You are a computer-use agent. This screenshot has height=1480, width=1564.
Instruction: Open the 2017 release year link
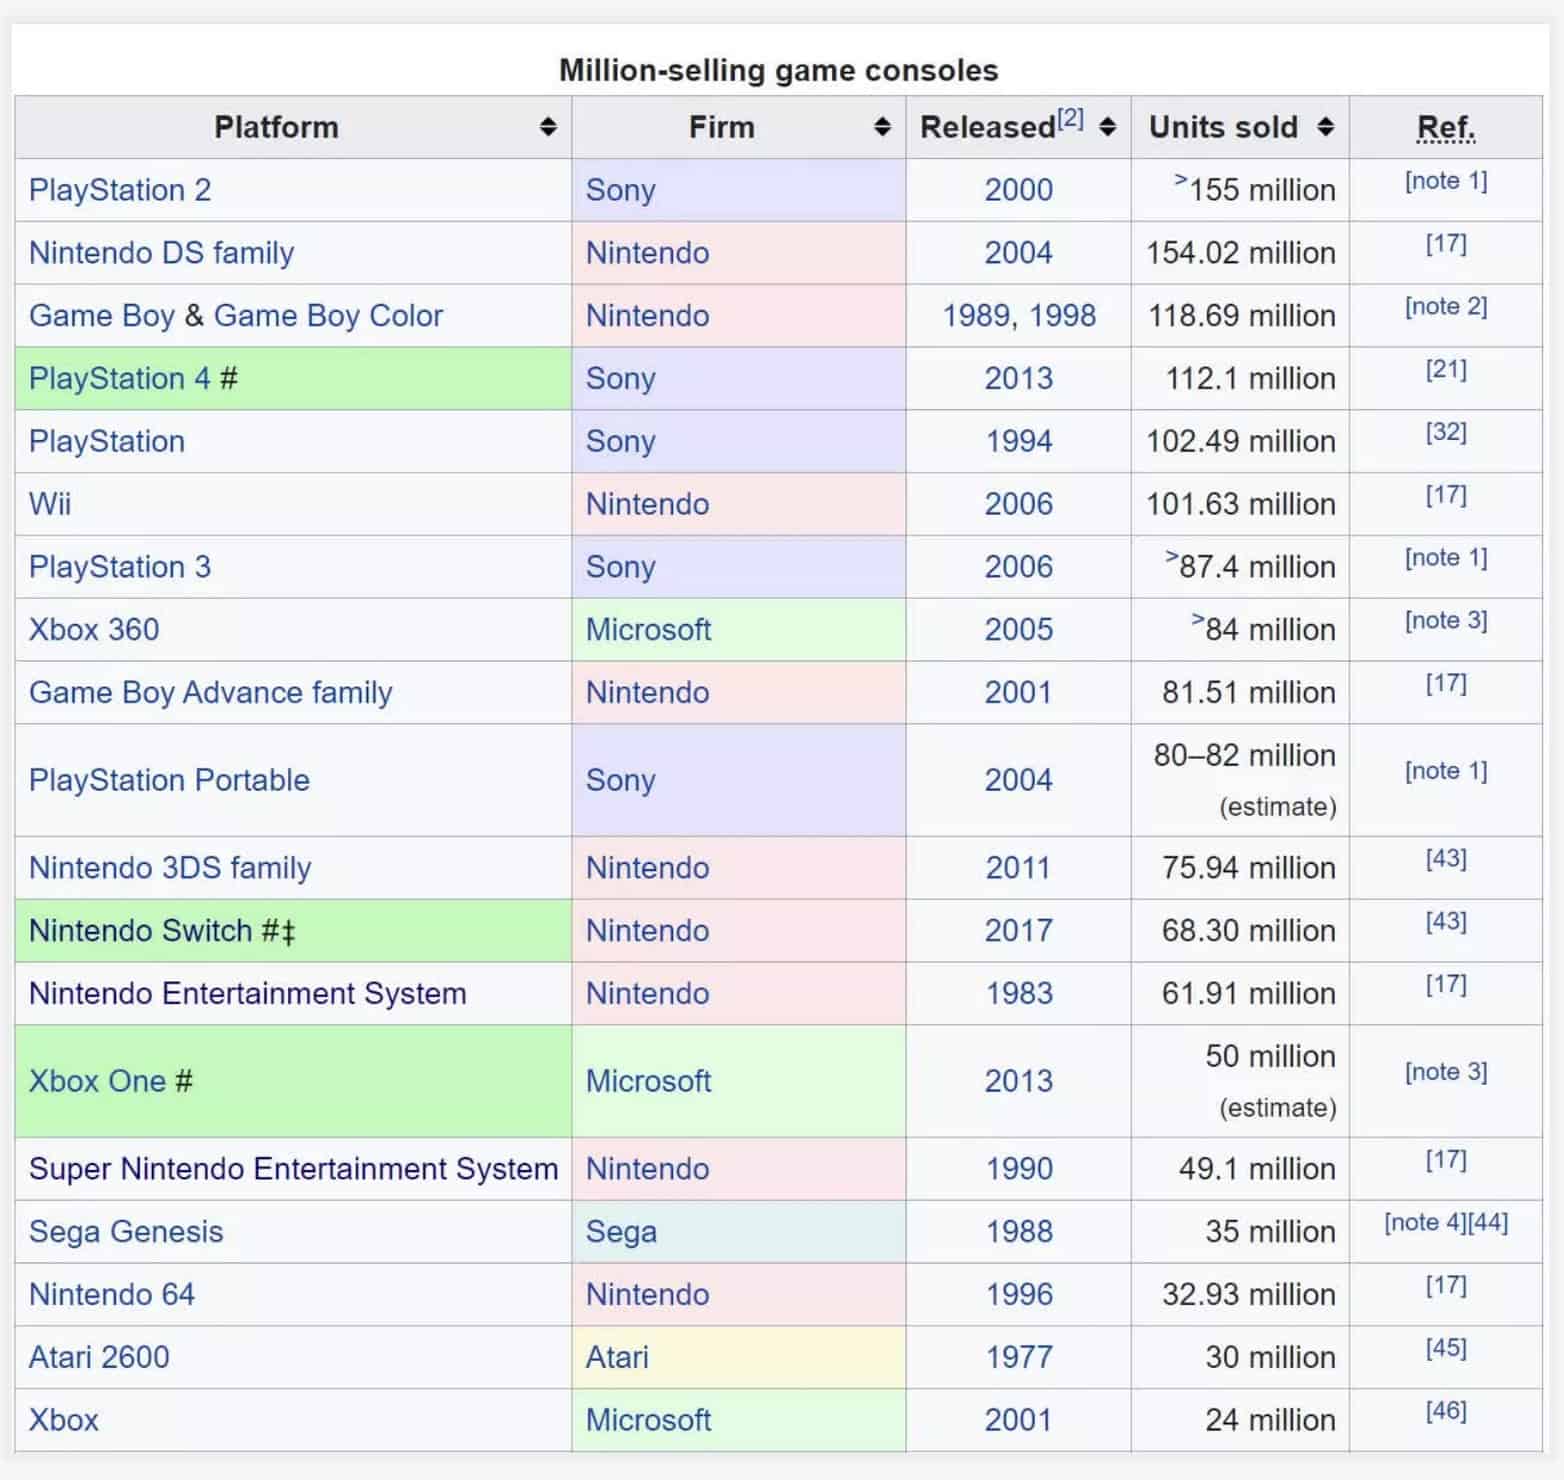coord(1019,931)
